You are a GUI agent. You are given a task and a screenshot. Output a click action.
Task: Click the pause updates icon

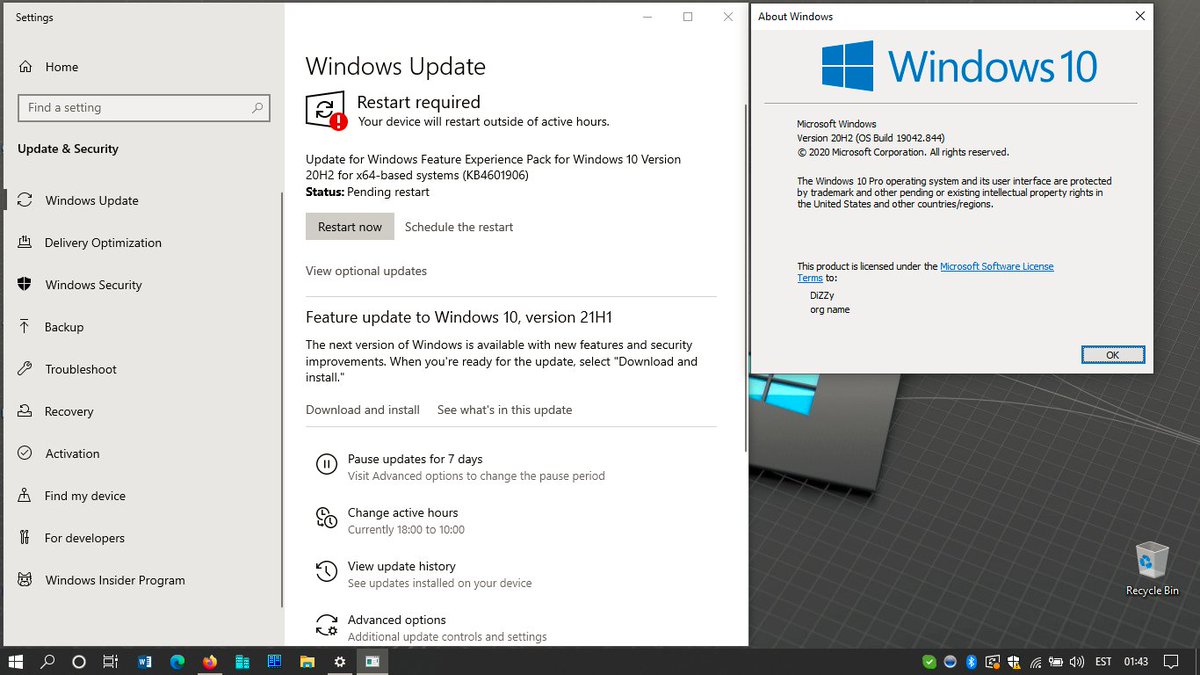point(326,464)
